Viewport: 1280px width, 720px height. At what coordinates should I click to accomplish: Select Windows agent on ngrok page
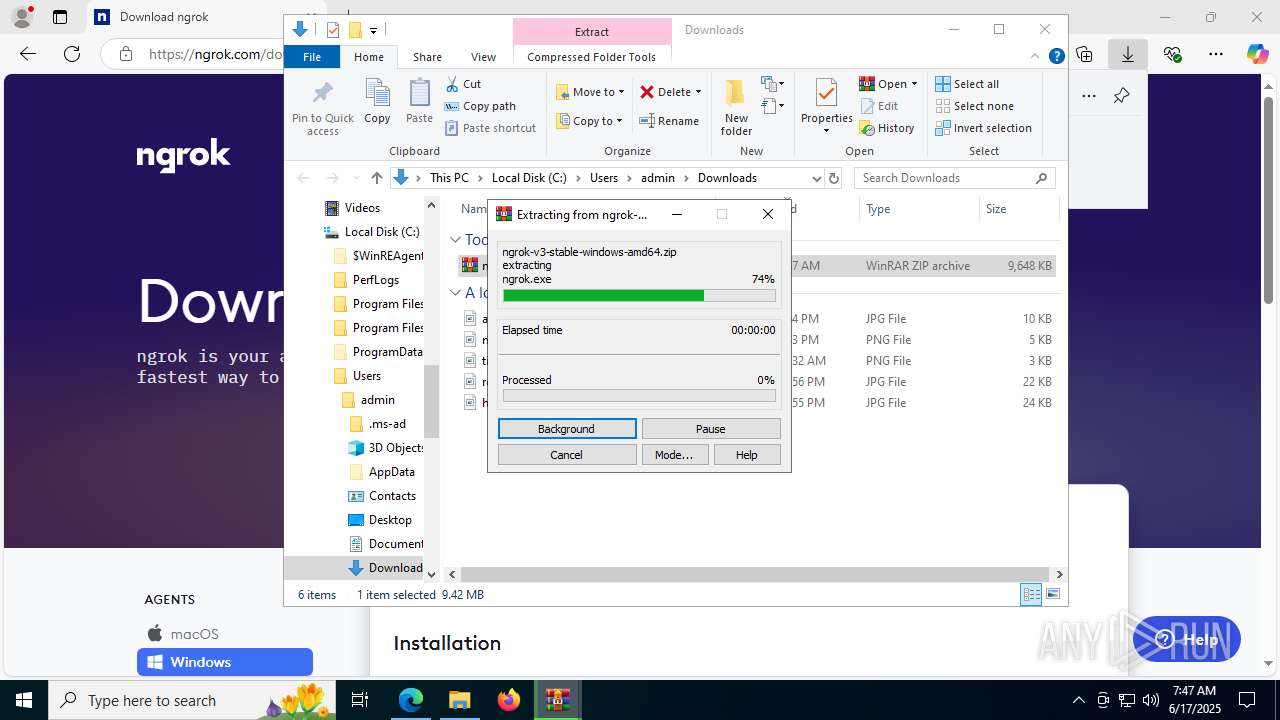[x=225, y=662]
